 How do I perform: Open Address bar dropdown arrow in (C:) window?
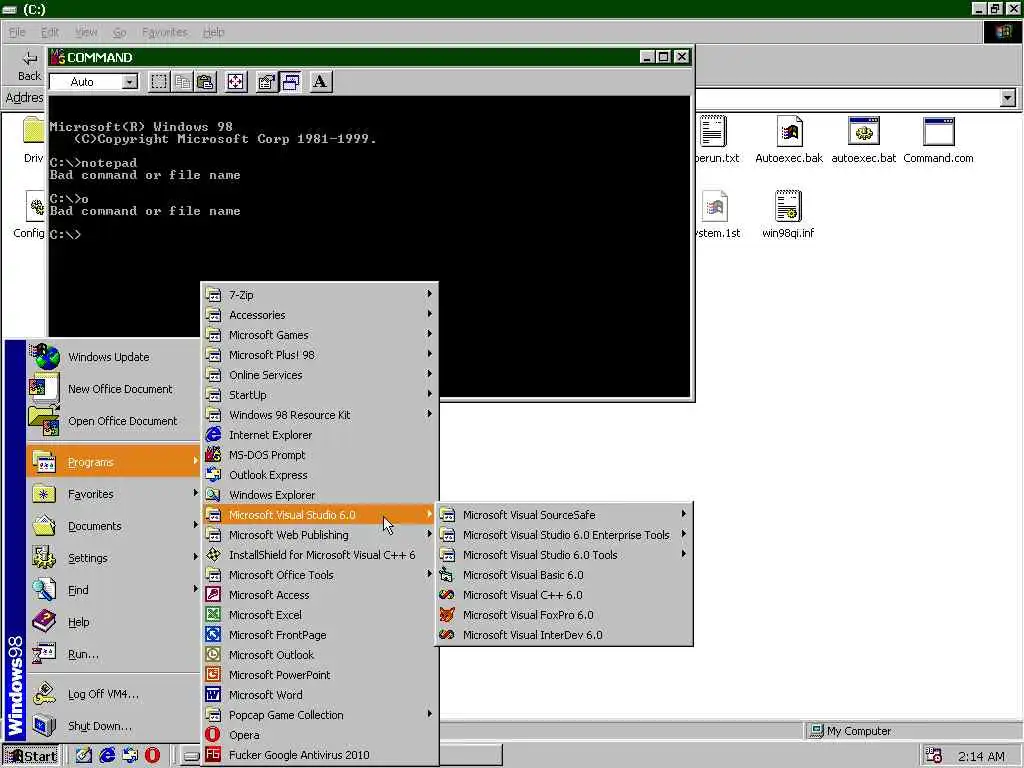pyautogui.click(x=1008, y=98)
